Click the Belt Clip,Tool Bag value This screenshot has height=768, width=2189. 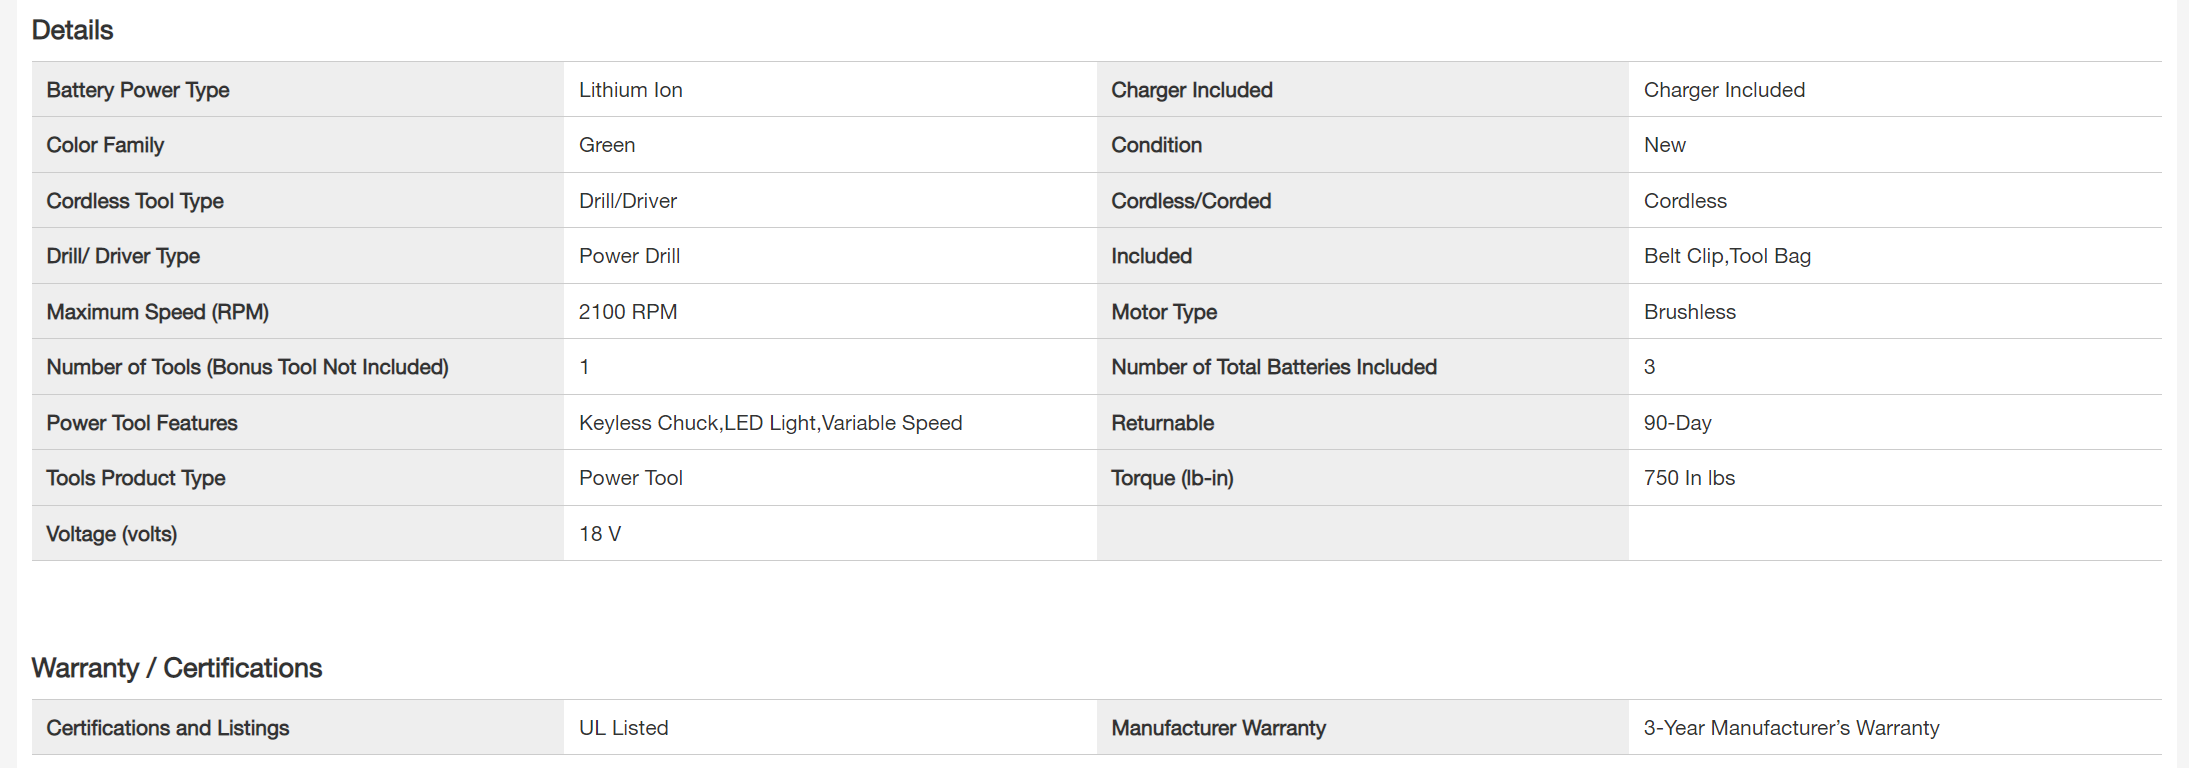[x=1727, y=256]
